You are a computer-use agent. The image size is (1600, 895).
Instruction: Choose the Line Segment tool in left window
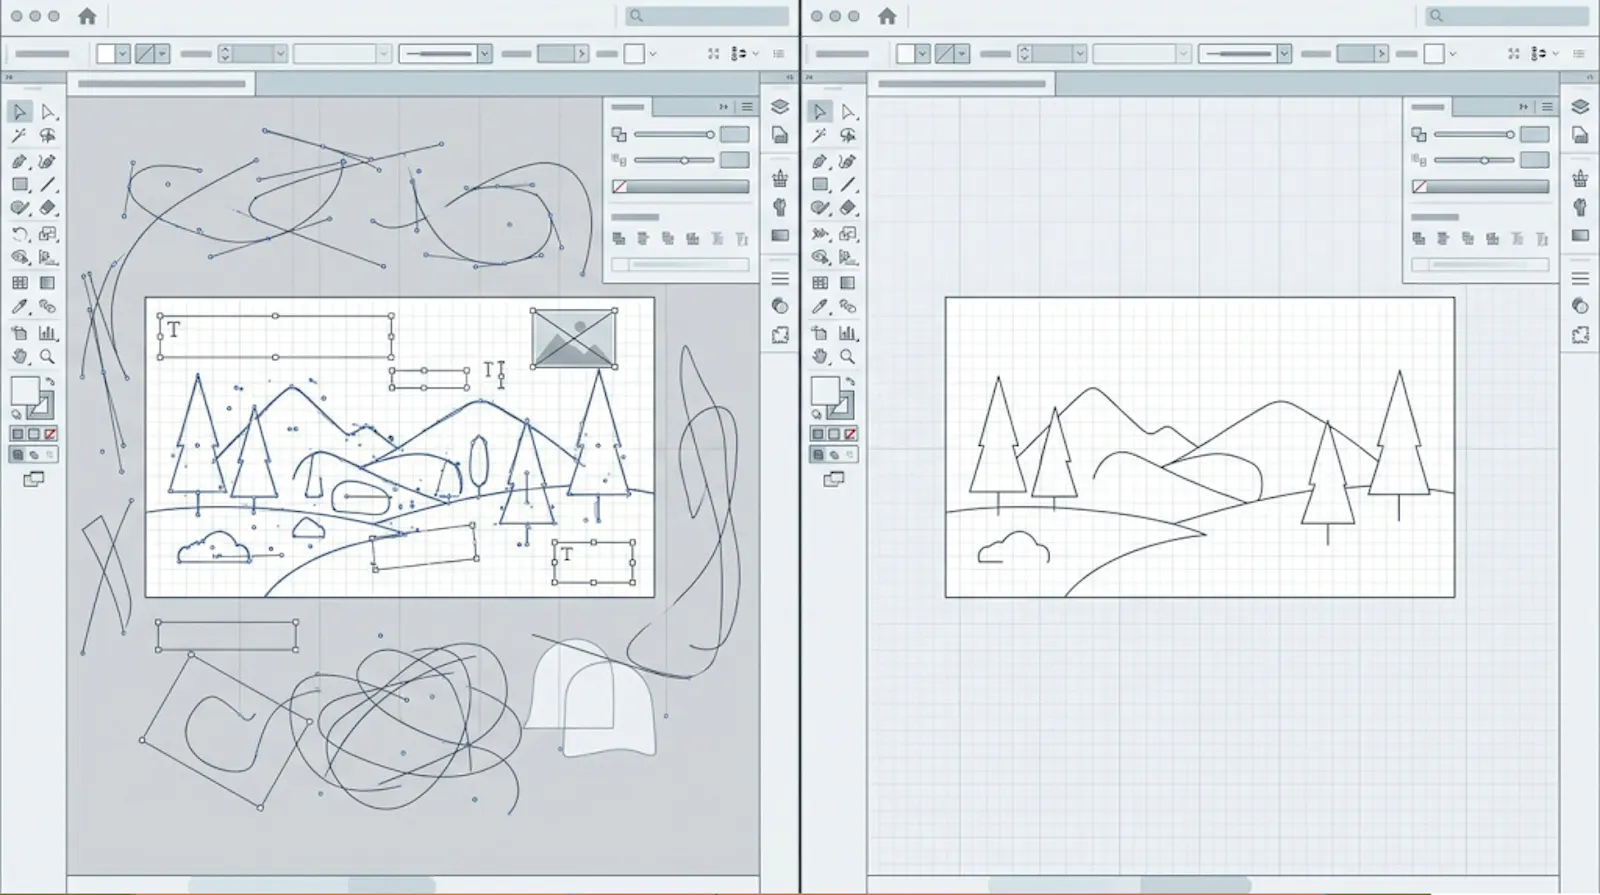click(48, 185)
